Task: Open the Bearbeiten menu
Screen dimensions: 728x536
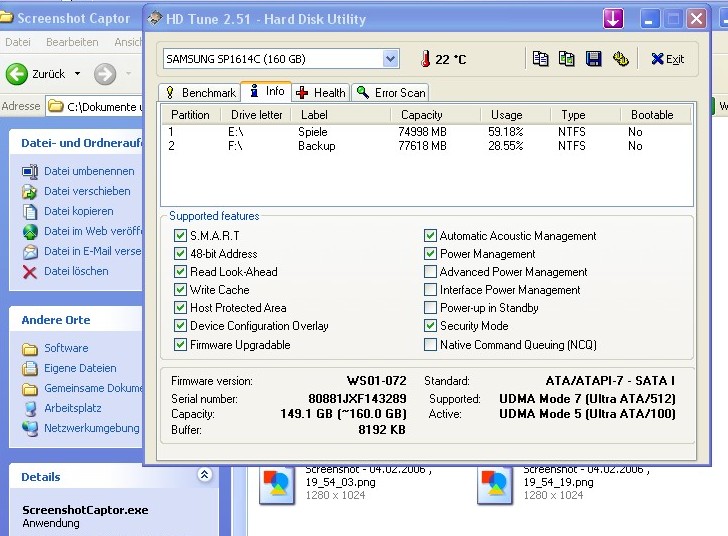Action: (x=72, y=42)
